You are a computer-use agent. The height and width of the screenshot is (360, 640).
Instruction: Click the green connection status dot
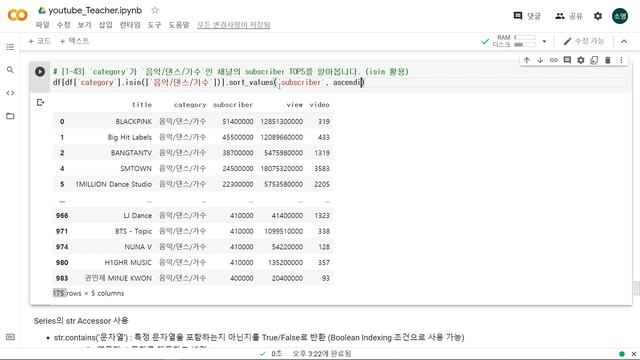pyautogui.click(x=622, y=354)
